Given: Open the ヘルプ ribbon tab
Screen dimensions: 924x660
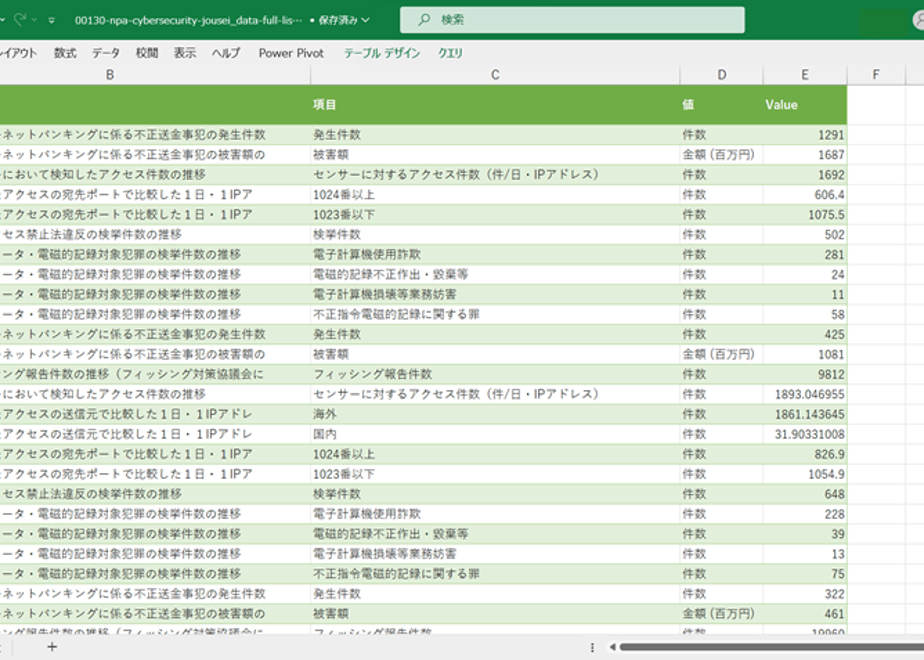Looking at the screenshot, I should point(226,53).
